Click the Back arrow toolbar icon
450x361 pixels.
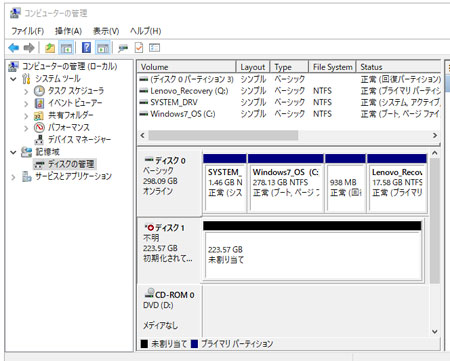pos(14,48)
